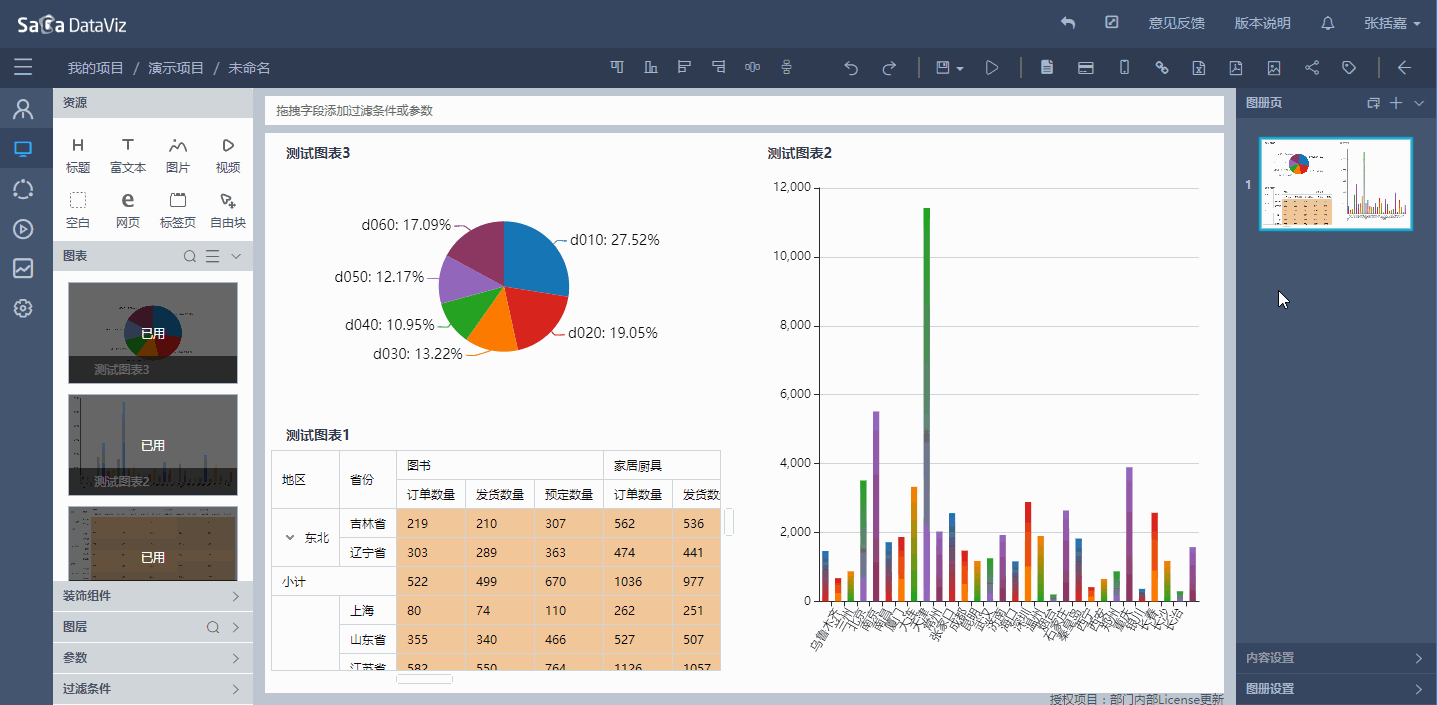Collapse the 东北 region row in table
The image size is (1437, 705).
pyautogui.click(x=290, y=538)
